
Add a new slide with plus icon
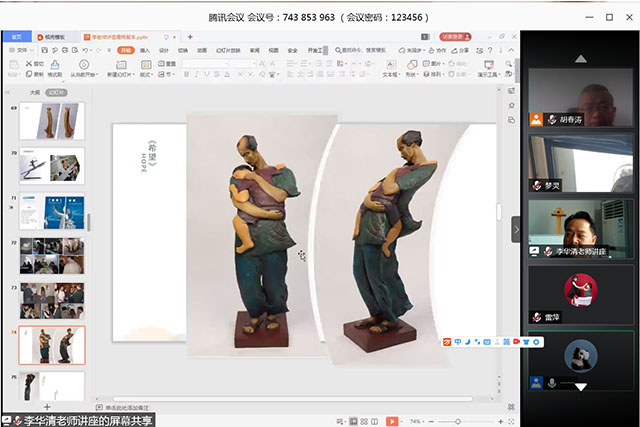point(47,408)
